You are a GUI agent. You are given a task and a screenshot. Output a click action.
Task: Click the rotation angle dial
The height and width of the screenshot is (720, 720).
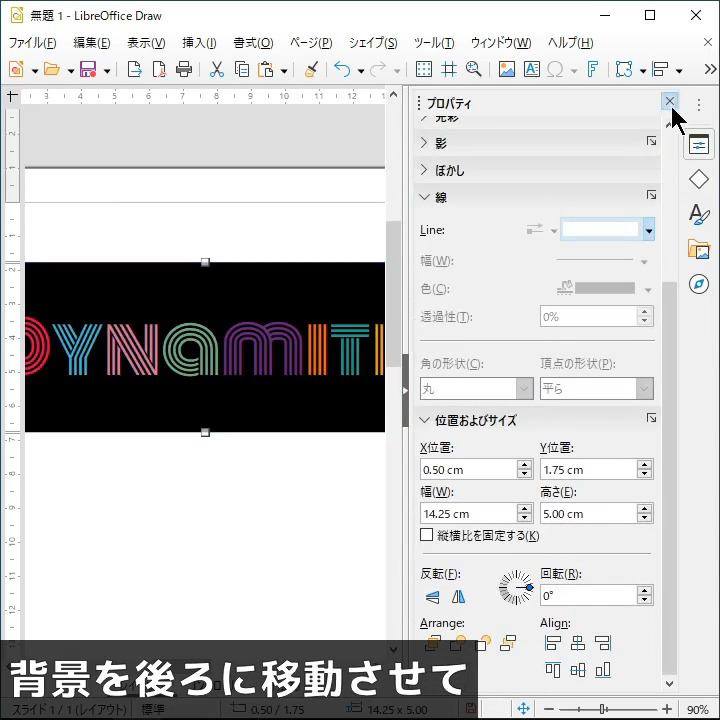click(x=516, y=587)
